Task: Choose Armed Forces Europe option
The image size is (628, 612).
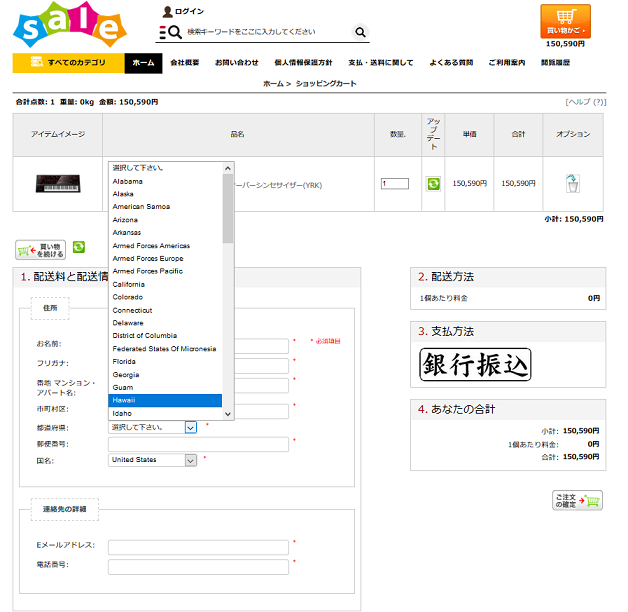Action: click(x=165, y=258)
